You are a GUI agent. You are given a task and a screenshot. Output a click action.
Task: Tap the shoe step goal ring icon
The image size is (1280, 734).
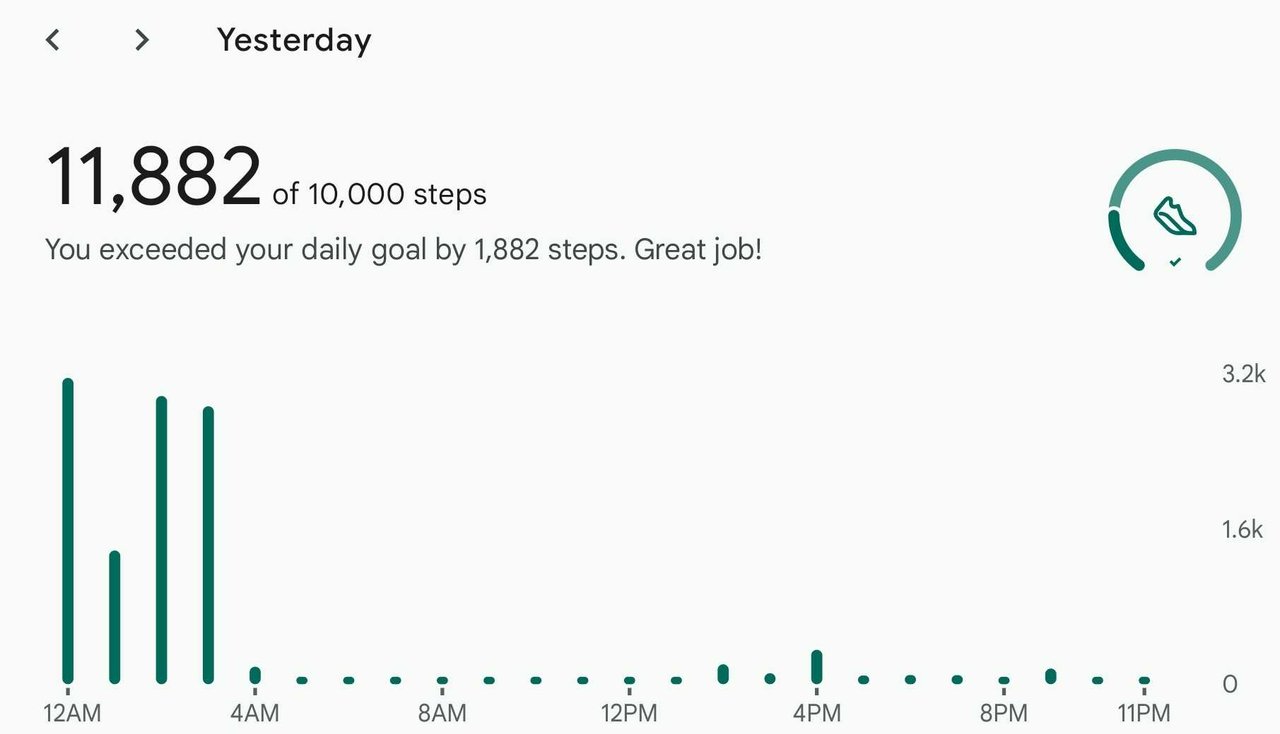point(1175,211)
